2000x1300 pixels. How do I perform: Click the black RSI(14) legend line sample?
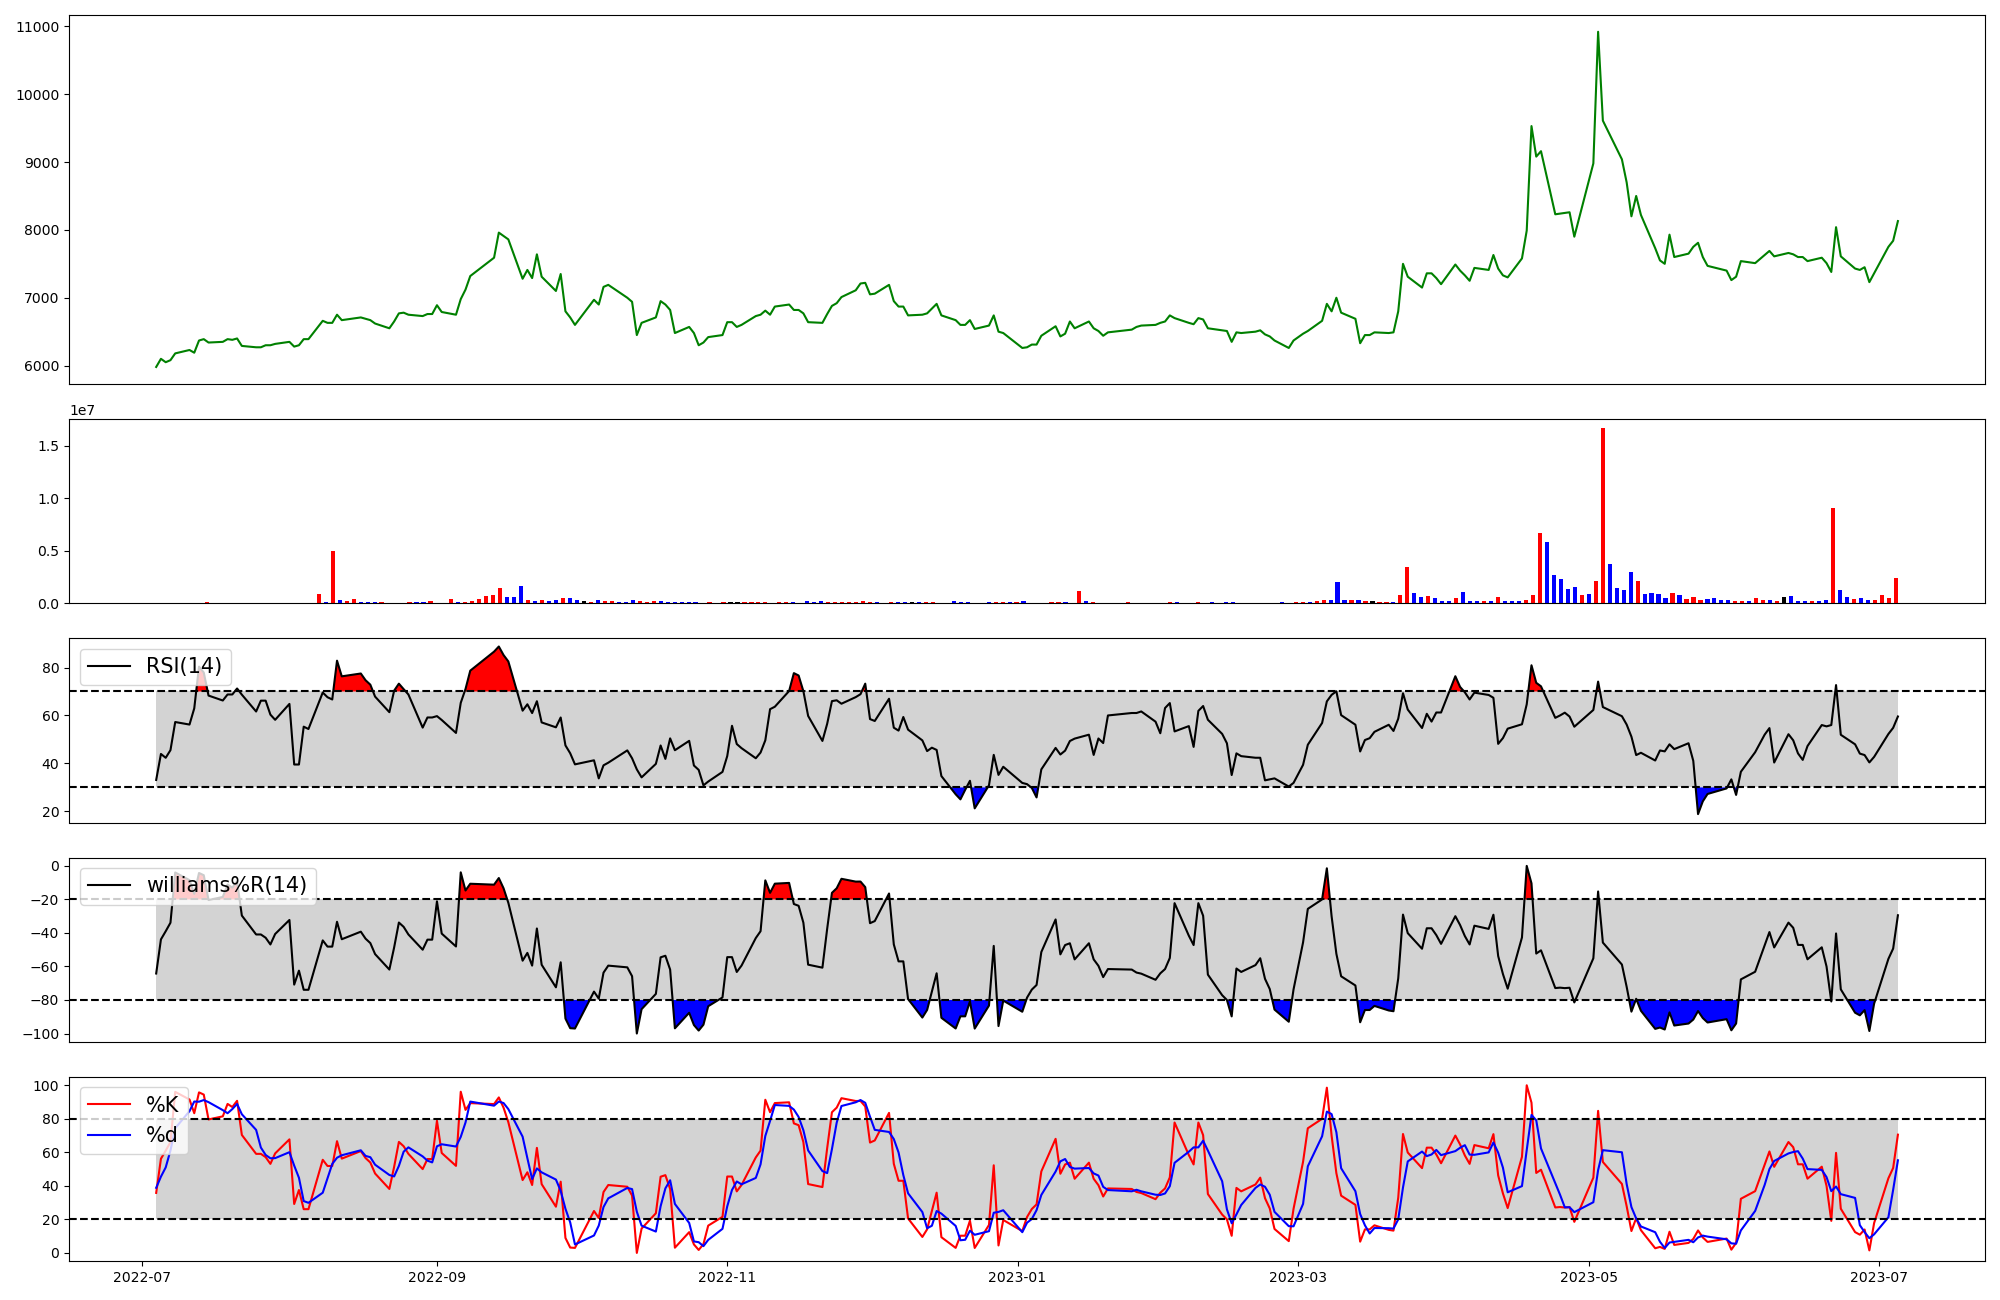coord(109,666)
